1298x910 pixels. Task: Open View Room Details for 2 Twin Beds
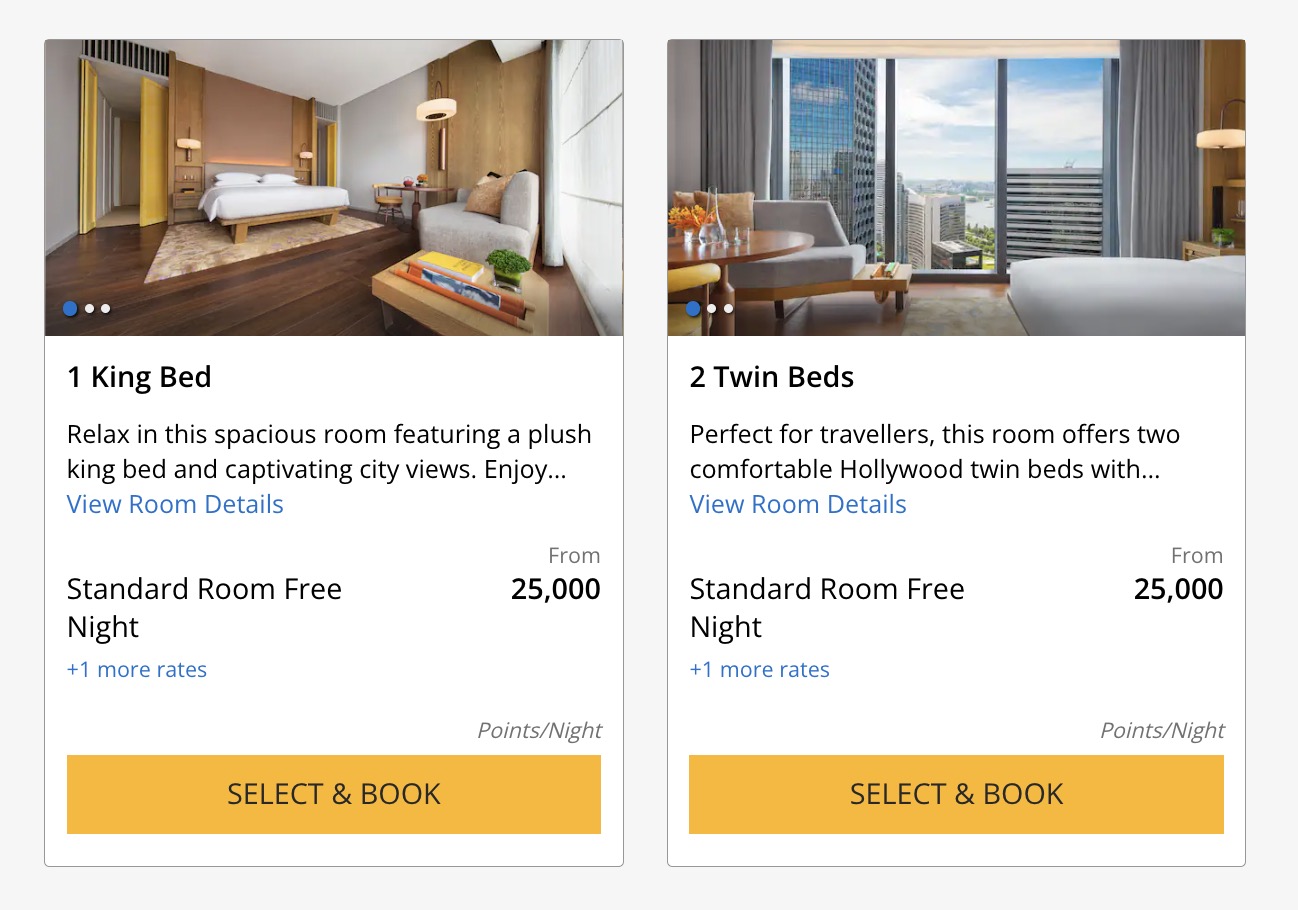[797, 504]
